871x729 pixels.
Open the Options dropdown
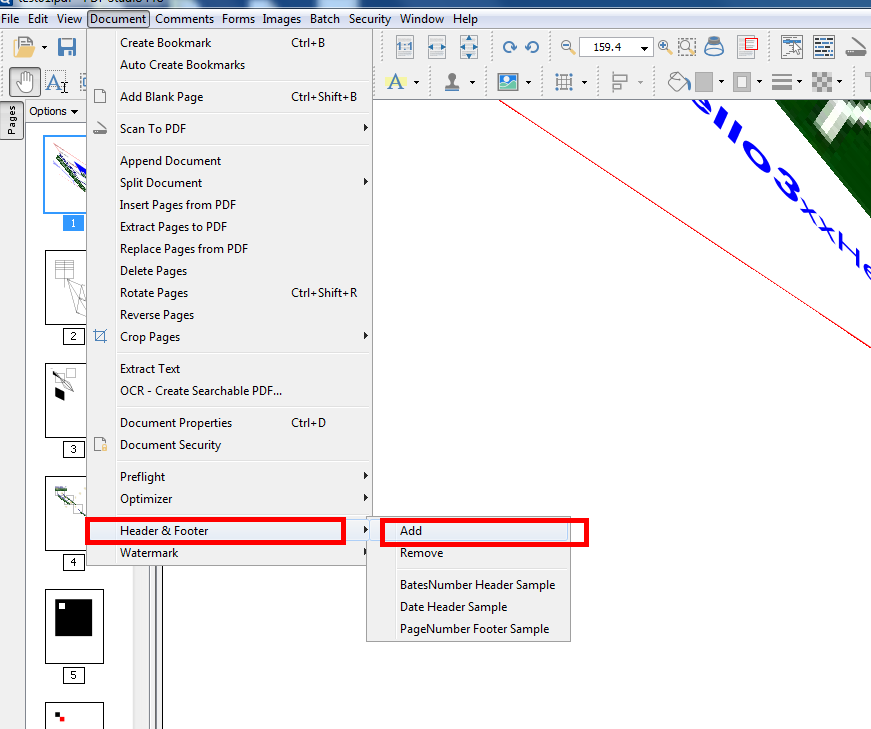tap(46, 111)
